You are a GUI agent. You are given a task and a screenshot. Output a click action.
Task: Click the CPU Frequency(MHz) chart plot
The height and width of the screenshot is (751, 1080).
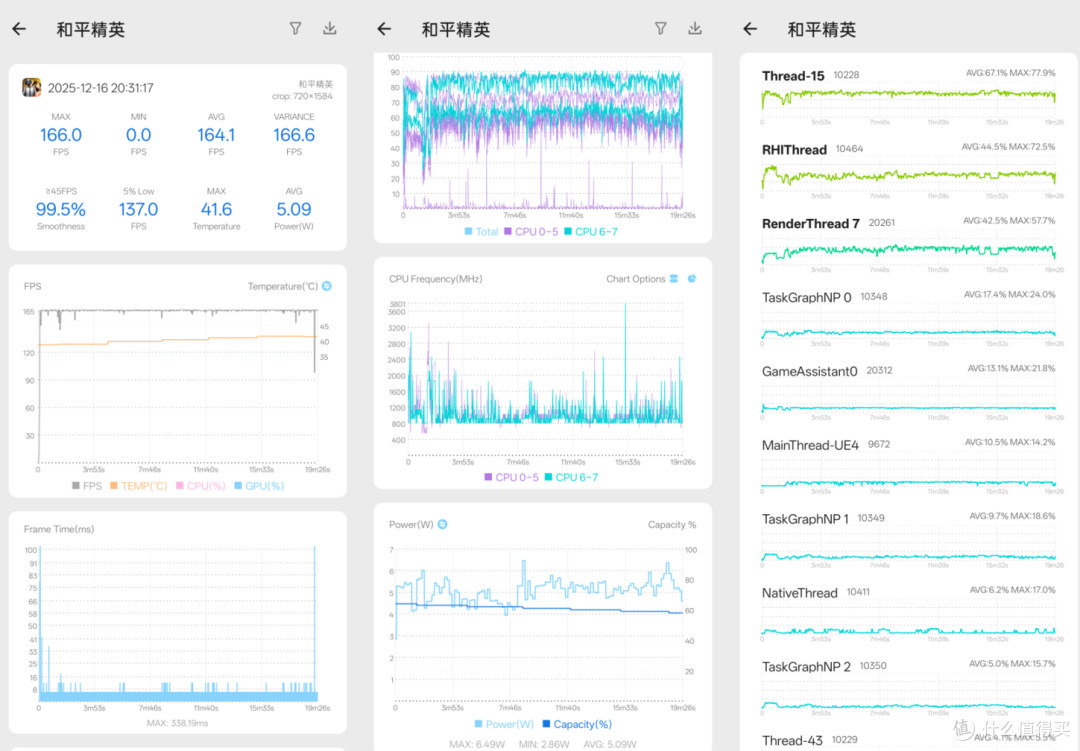[546, 379]
